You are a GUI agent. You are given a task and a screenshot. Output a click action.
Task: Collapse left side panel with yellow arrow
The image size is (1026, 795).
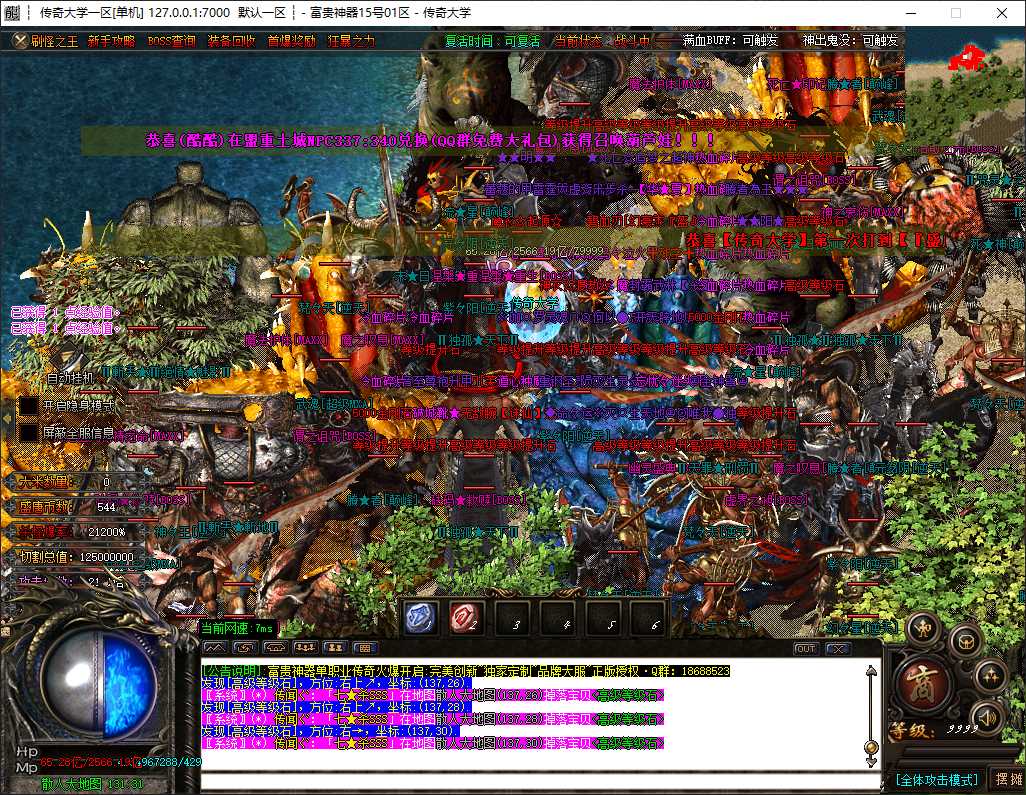(x=7, y=417)
